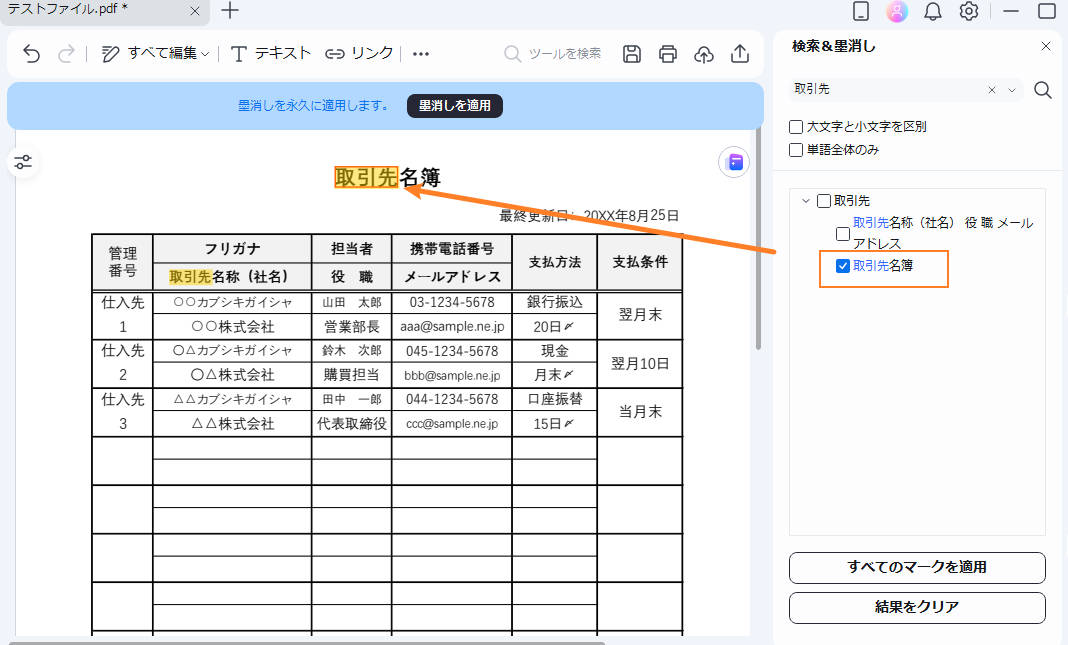
Task: Open the more tools ellipsis icon
Action: [x=420, y=54]
